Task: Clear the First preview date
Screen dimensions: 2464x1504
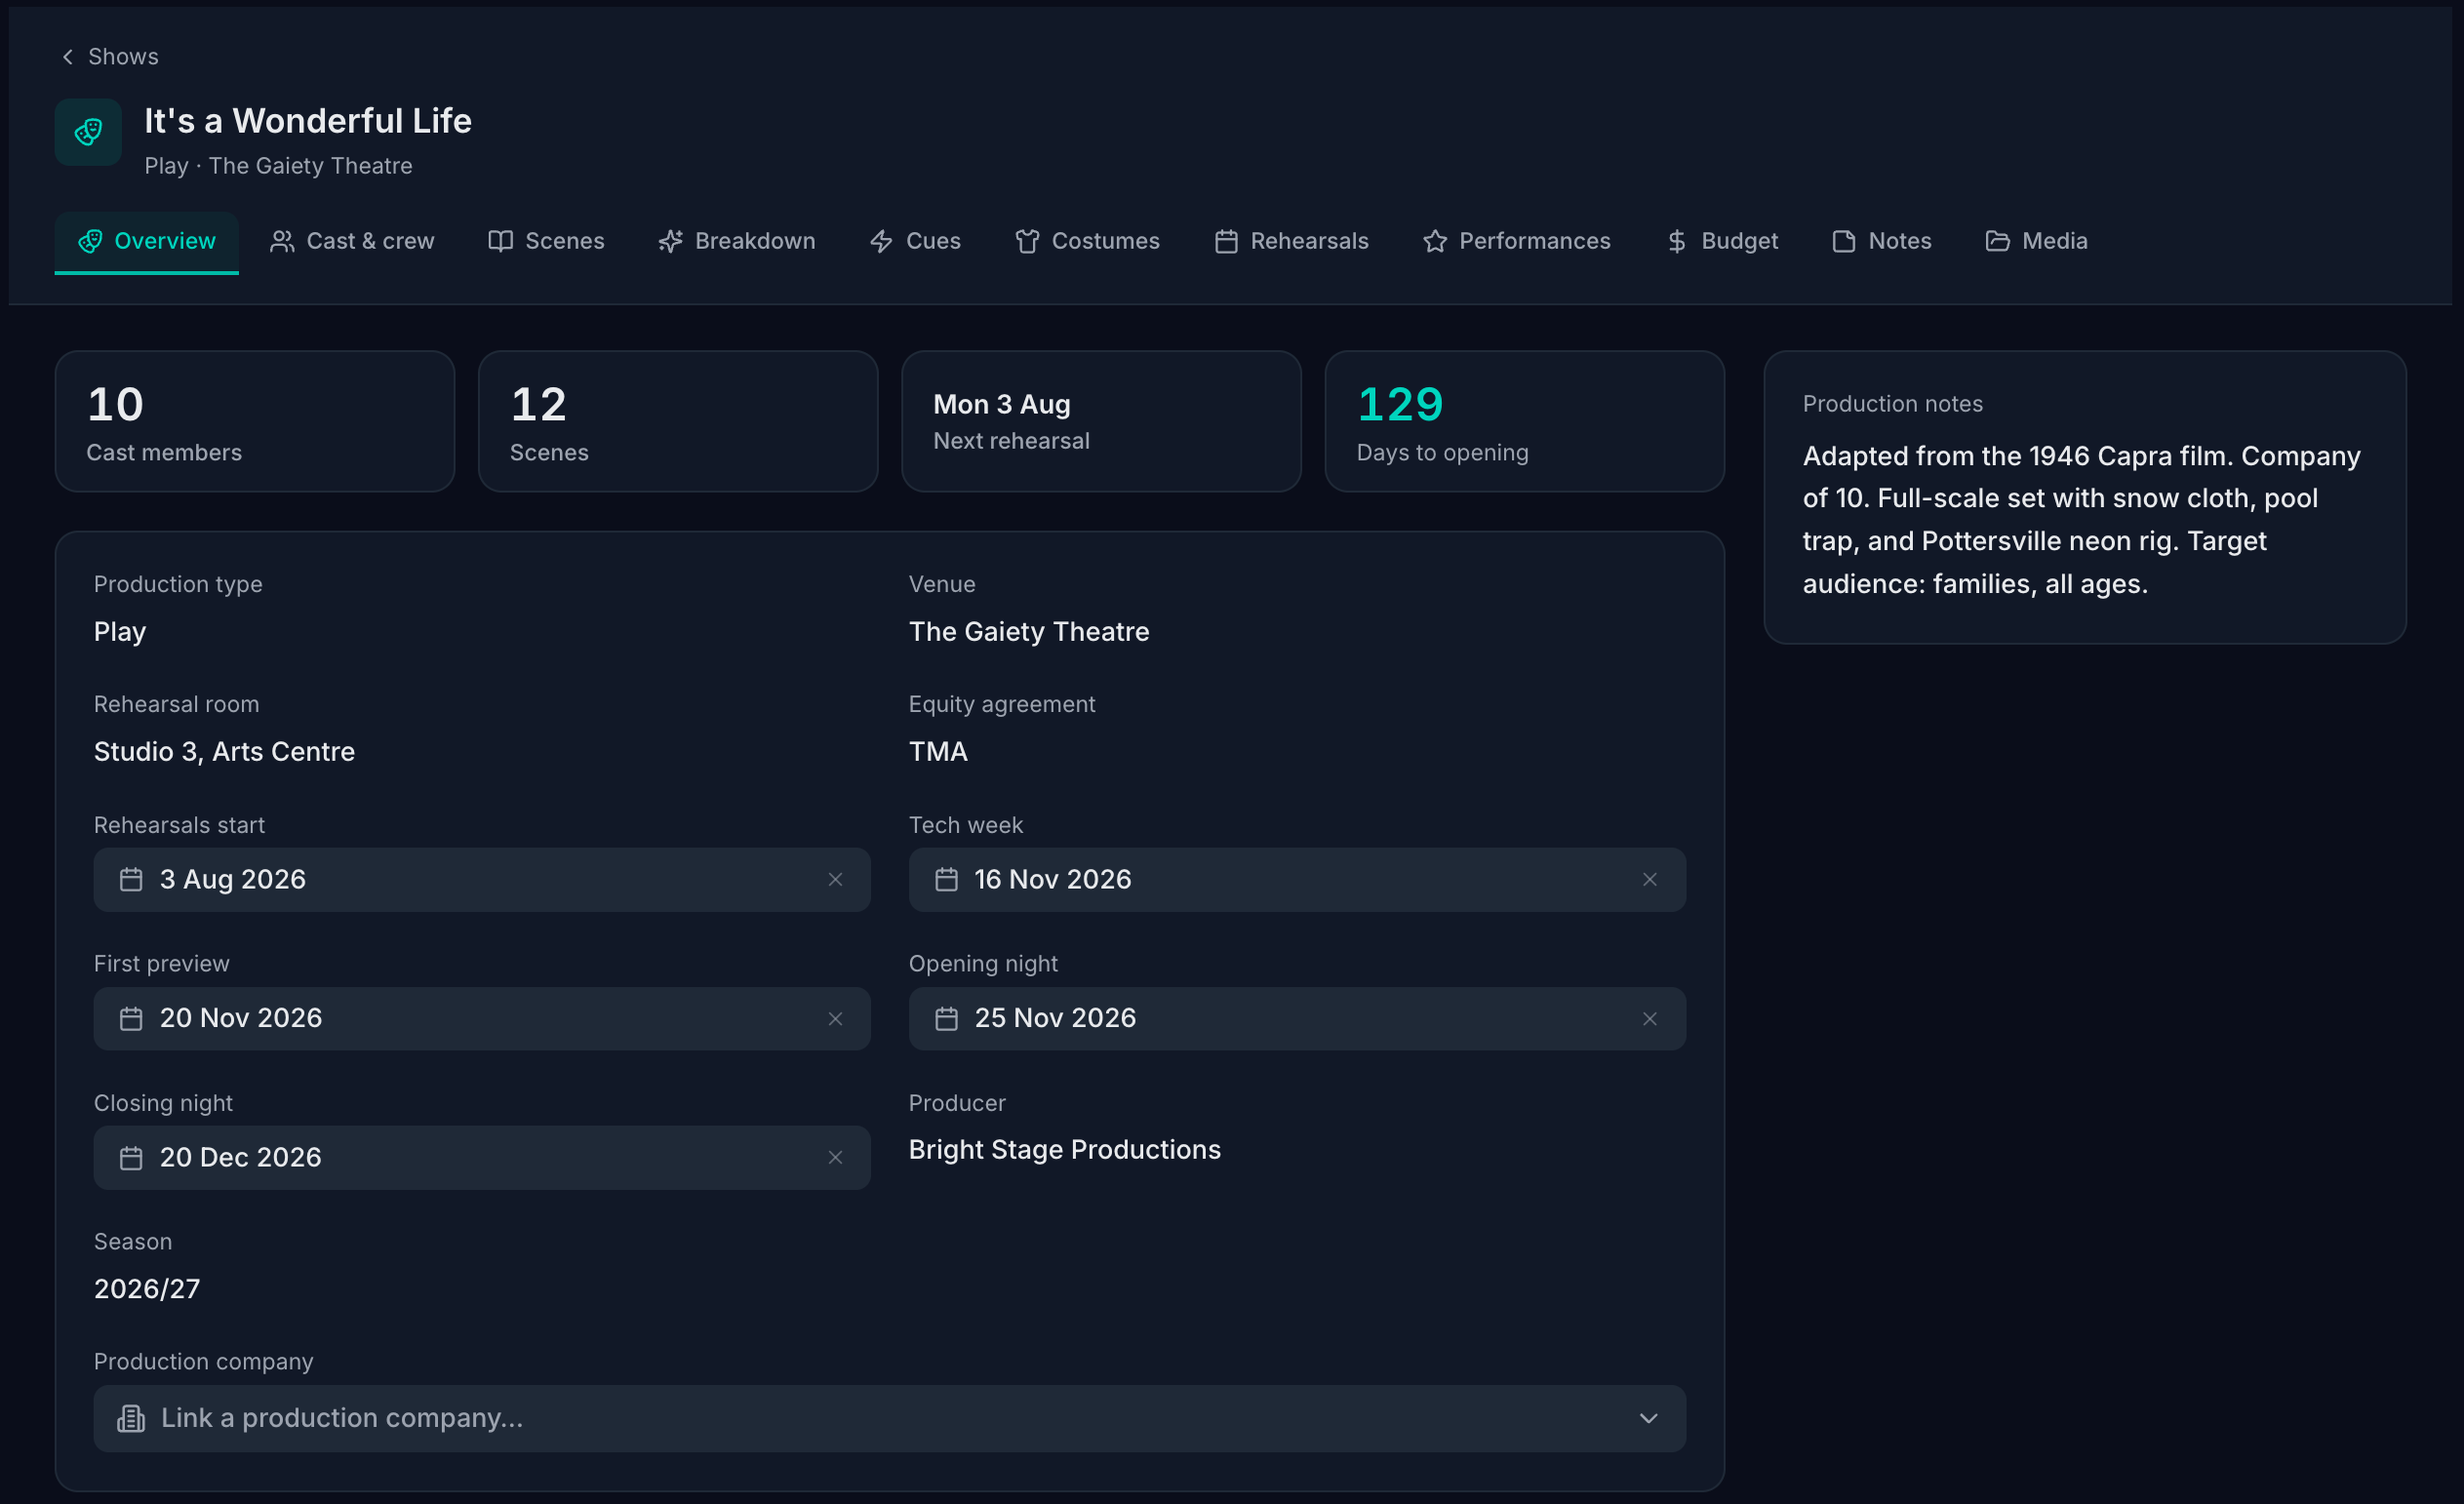Action: click(835, 1019)
